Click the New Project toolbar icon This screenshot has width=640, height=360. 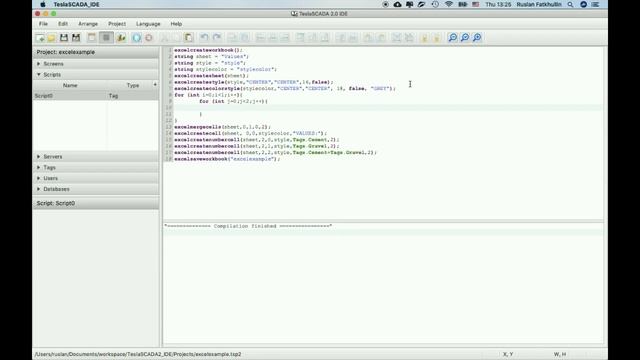[x=40, y=38]
